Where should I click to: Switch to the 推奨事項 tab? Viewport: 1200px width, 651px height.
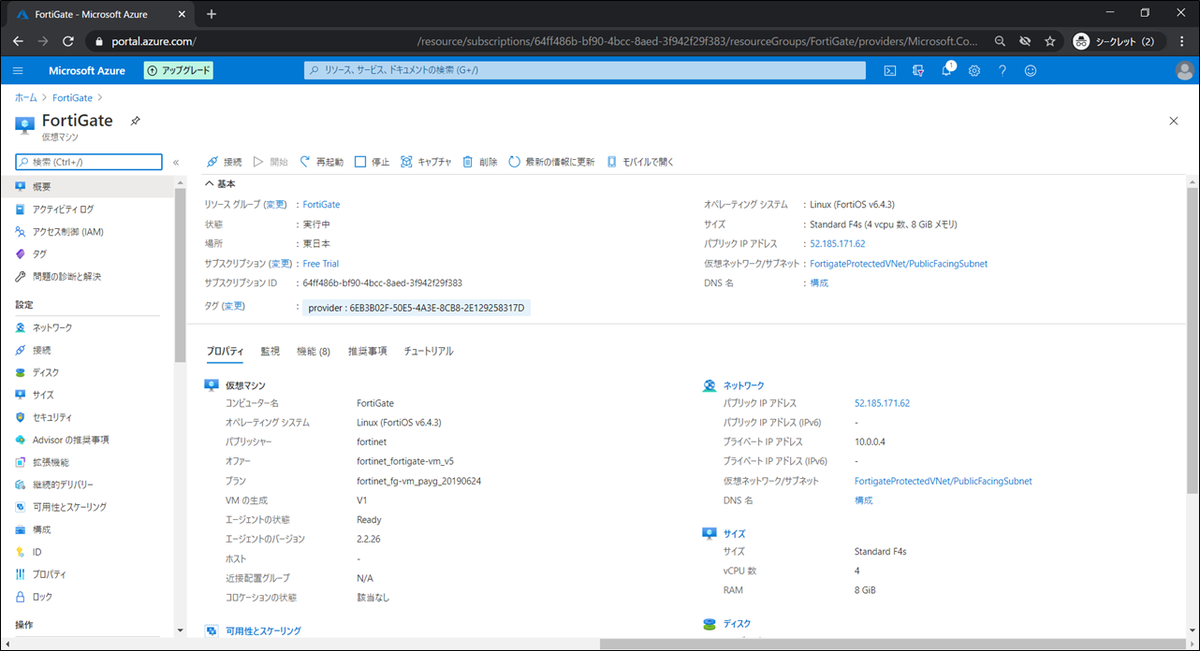(x=367, y=351)
